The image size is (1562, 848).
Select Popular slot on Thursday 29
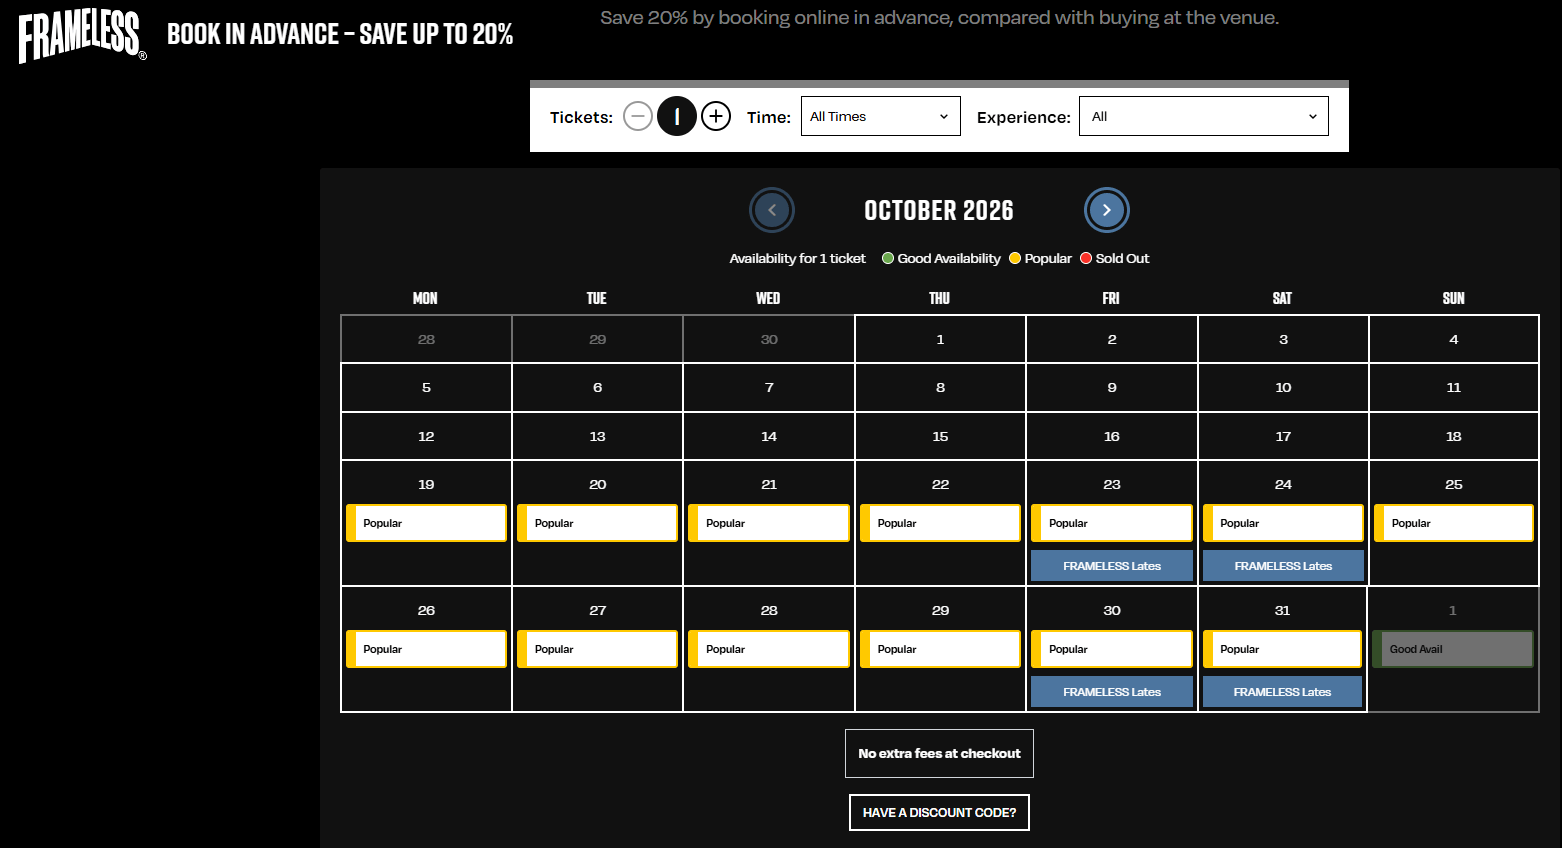(940, 649)
